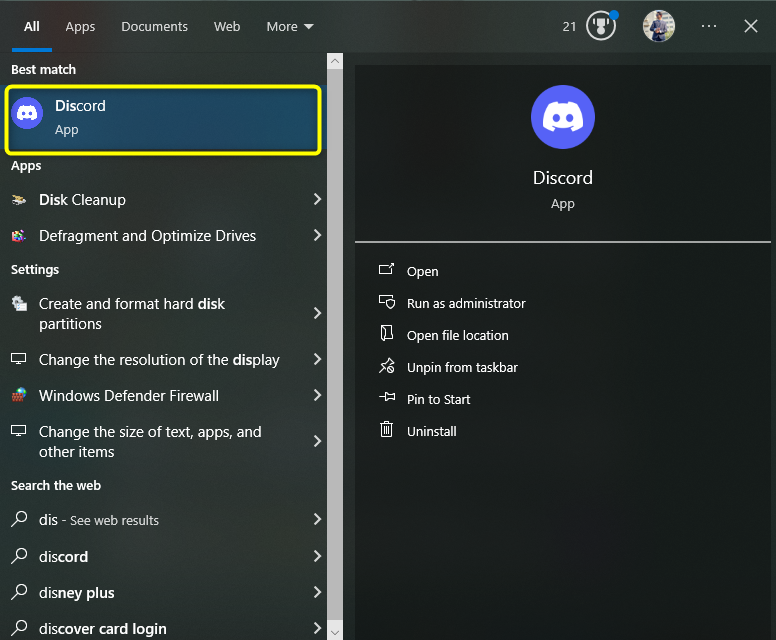Click the results list scrollbar track

tap(335, 344)
